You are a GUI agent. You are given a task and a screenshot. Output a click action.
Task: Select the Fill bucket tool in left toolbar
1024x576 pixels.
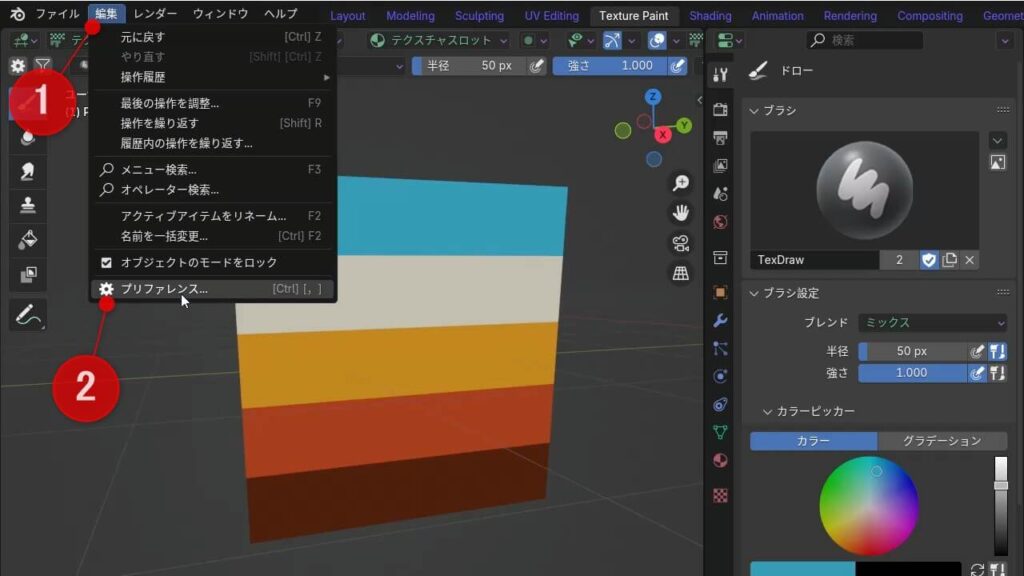(28, 240)
